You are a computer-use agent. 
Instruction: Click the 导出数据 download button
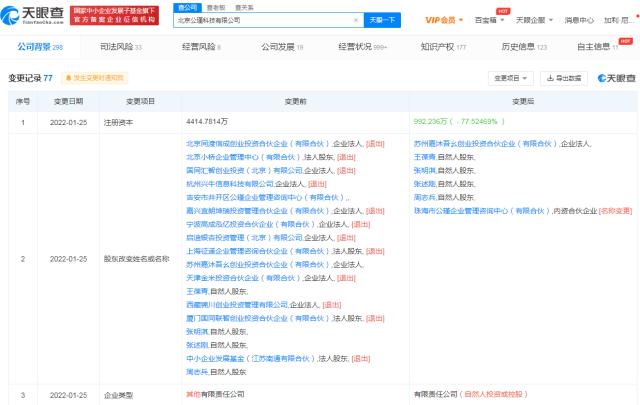pyautogui.click(x=564, y=77)
